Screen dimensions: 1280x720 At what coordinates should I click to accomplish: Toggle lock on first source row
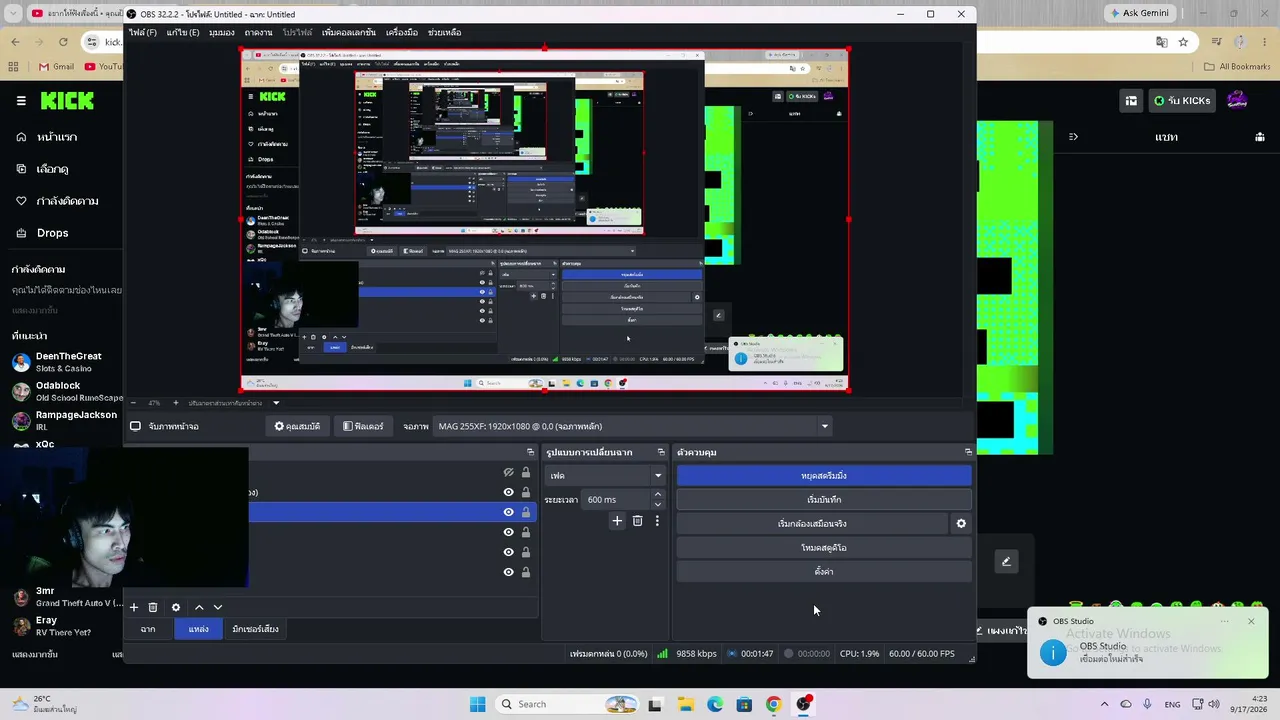(x=526, y=472)
